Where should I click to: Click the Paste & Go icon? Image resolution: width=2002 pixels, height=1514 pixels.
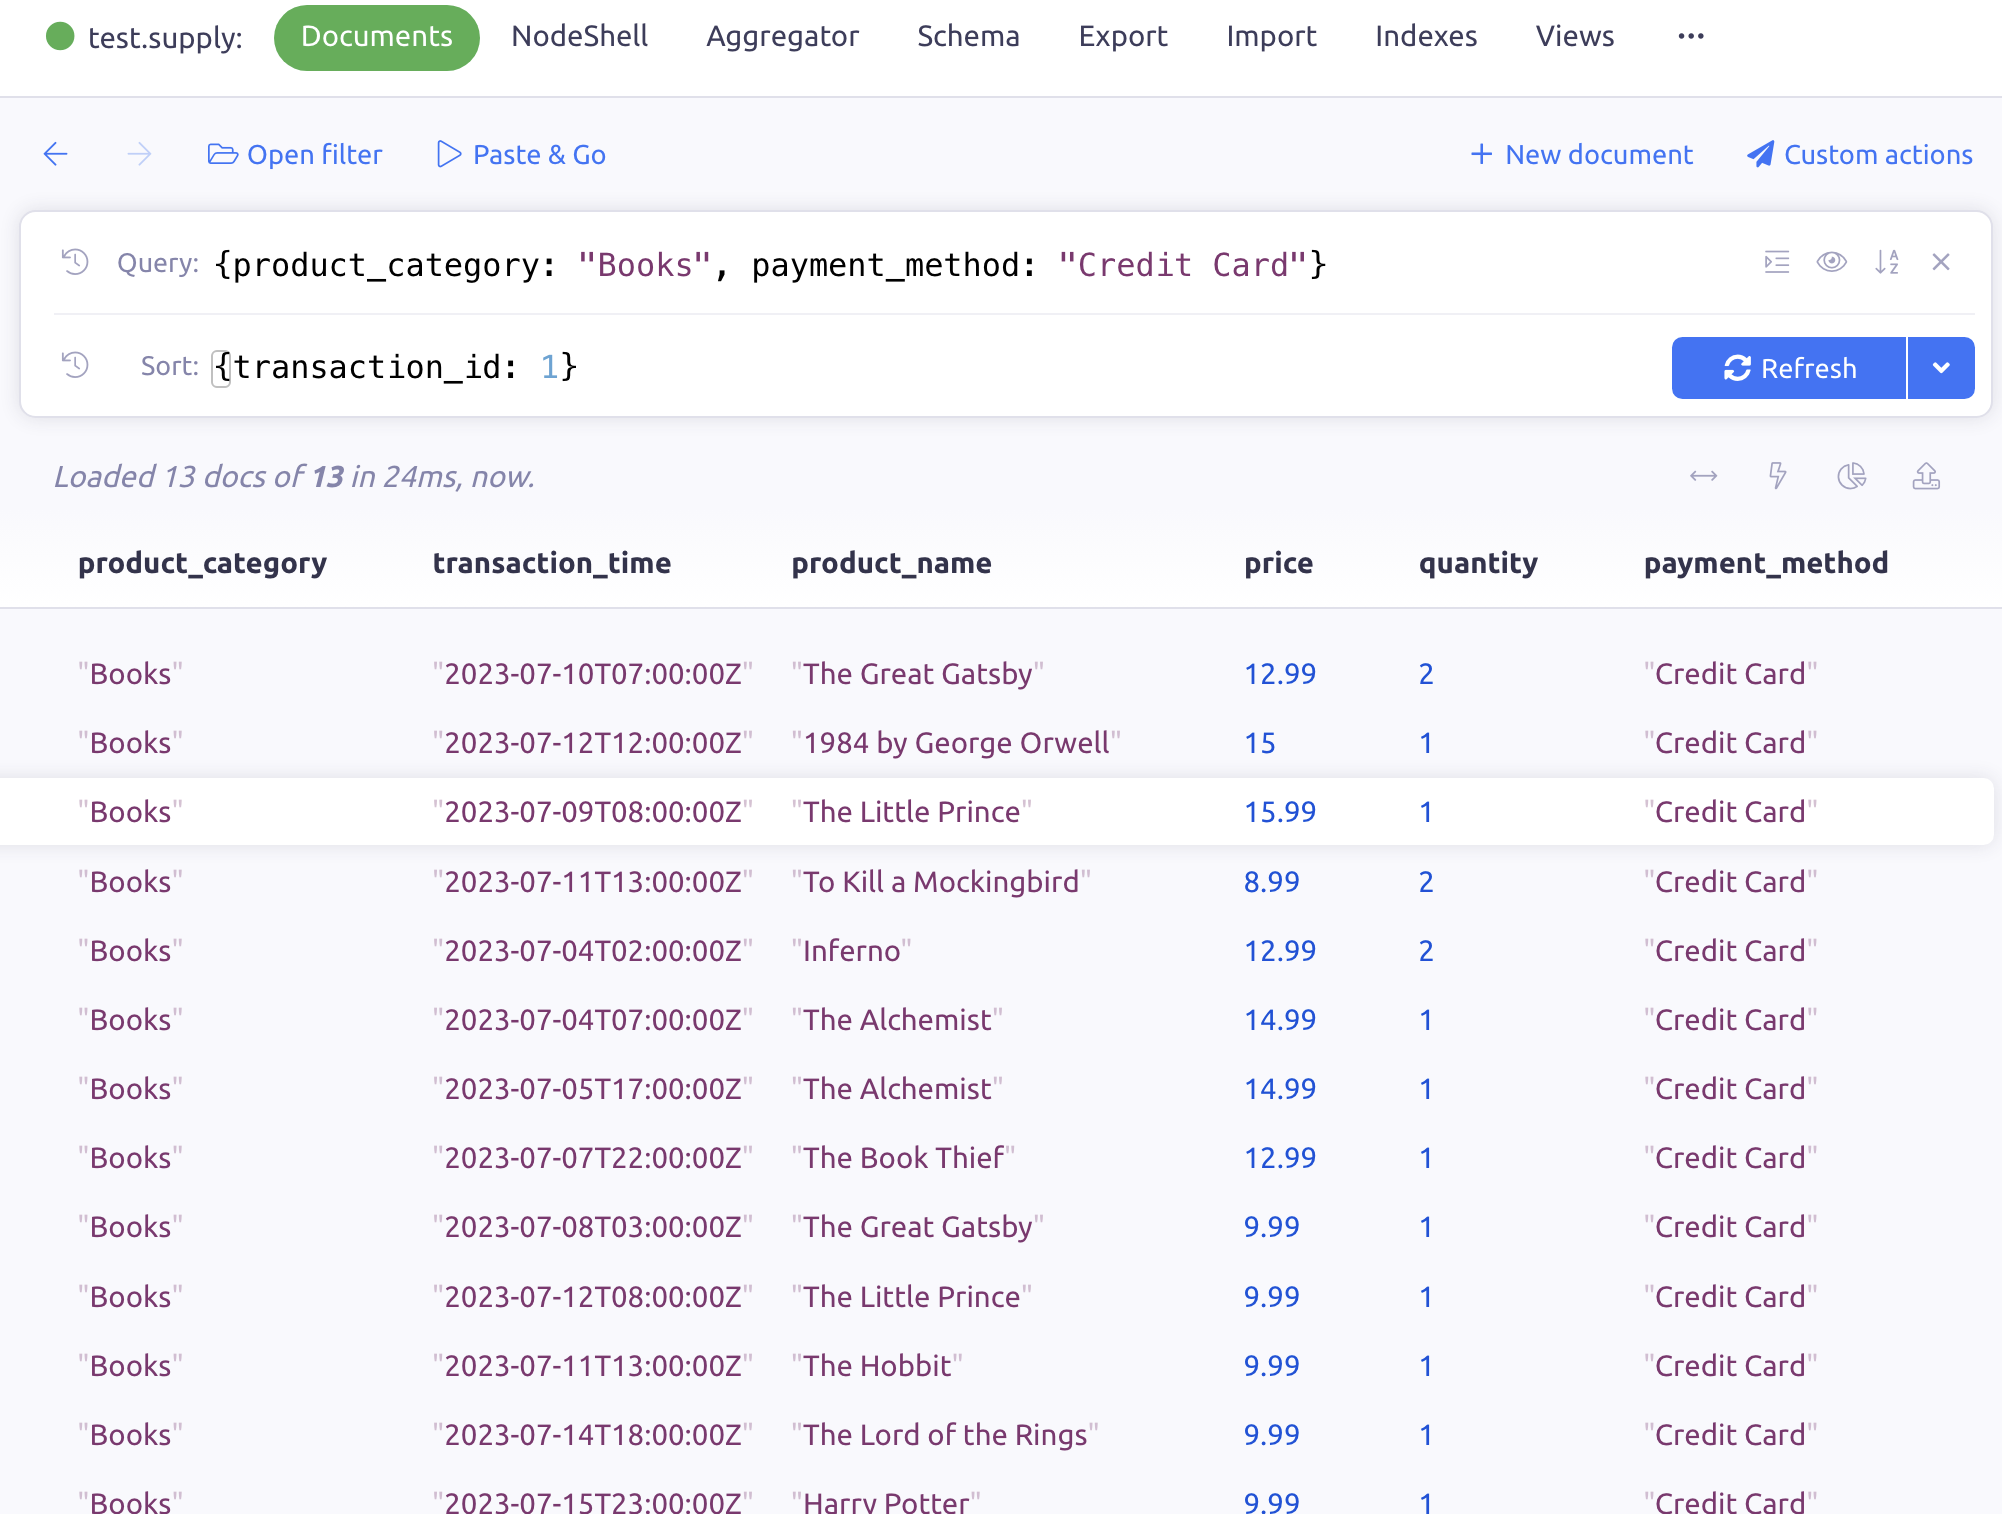coord(450,154)
